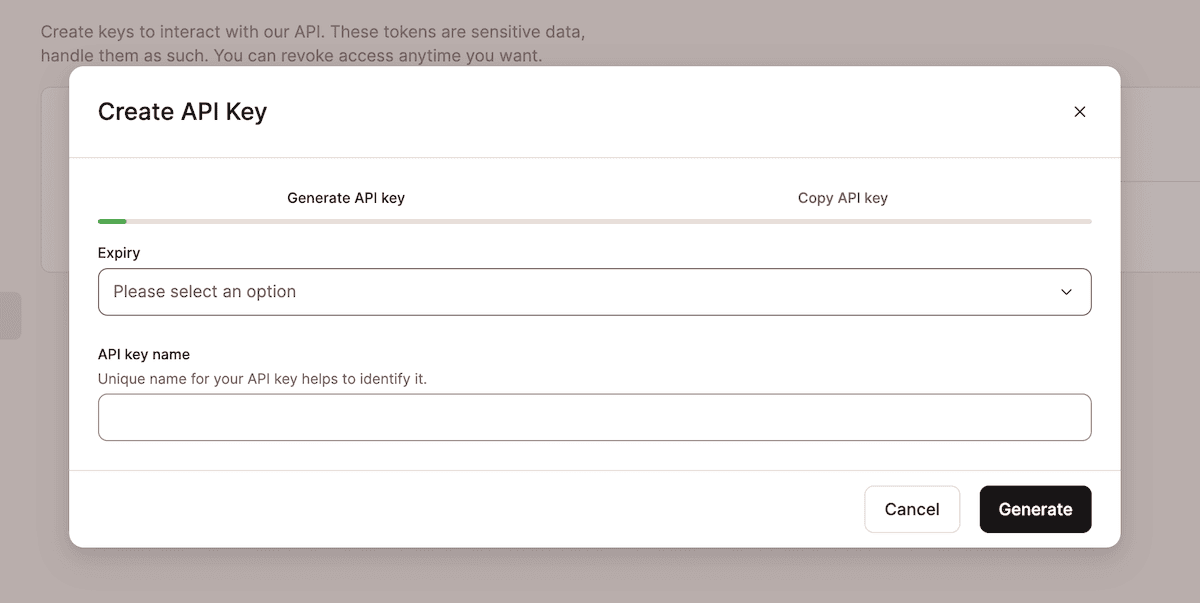Click the unique name helper text
Viewport: 1200px width, 603px height.
[x=262, y=379]
